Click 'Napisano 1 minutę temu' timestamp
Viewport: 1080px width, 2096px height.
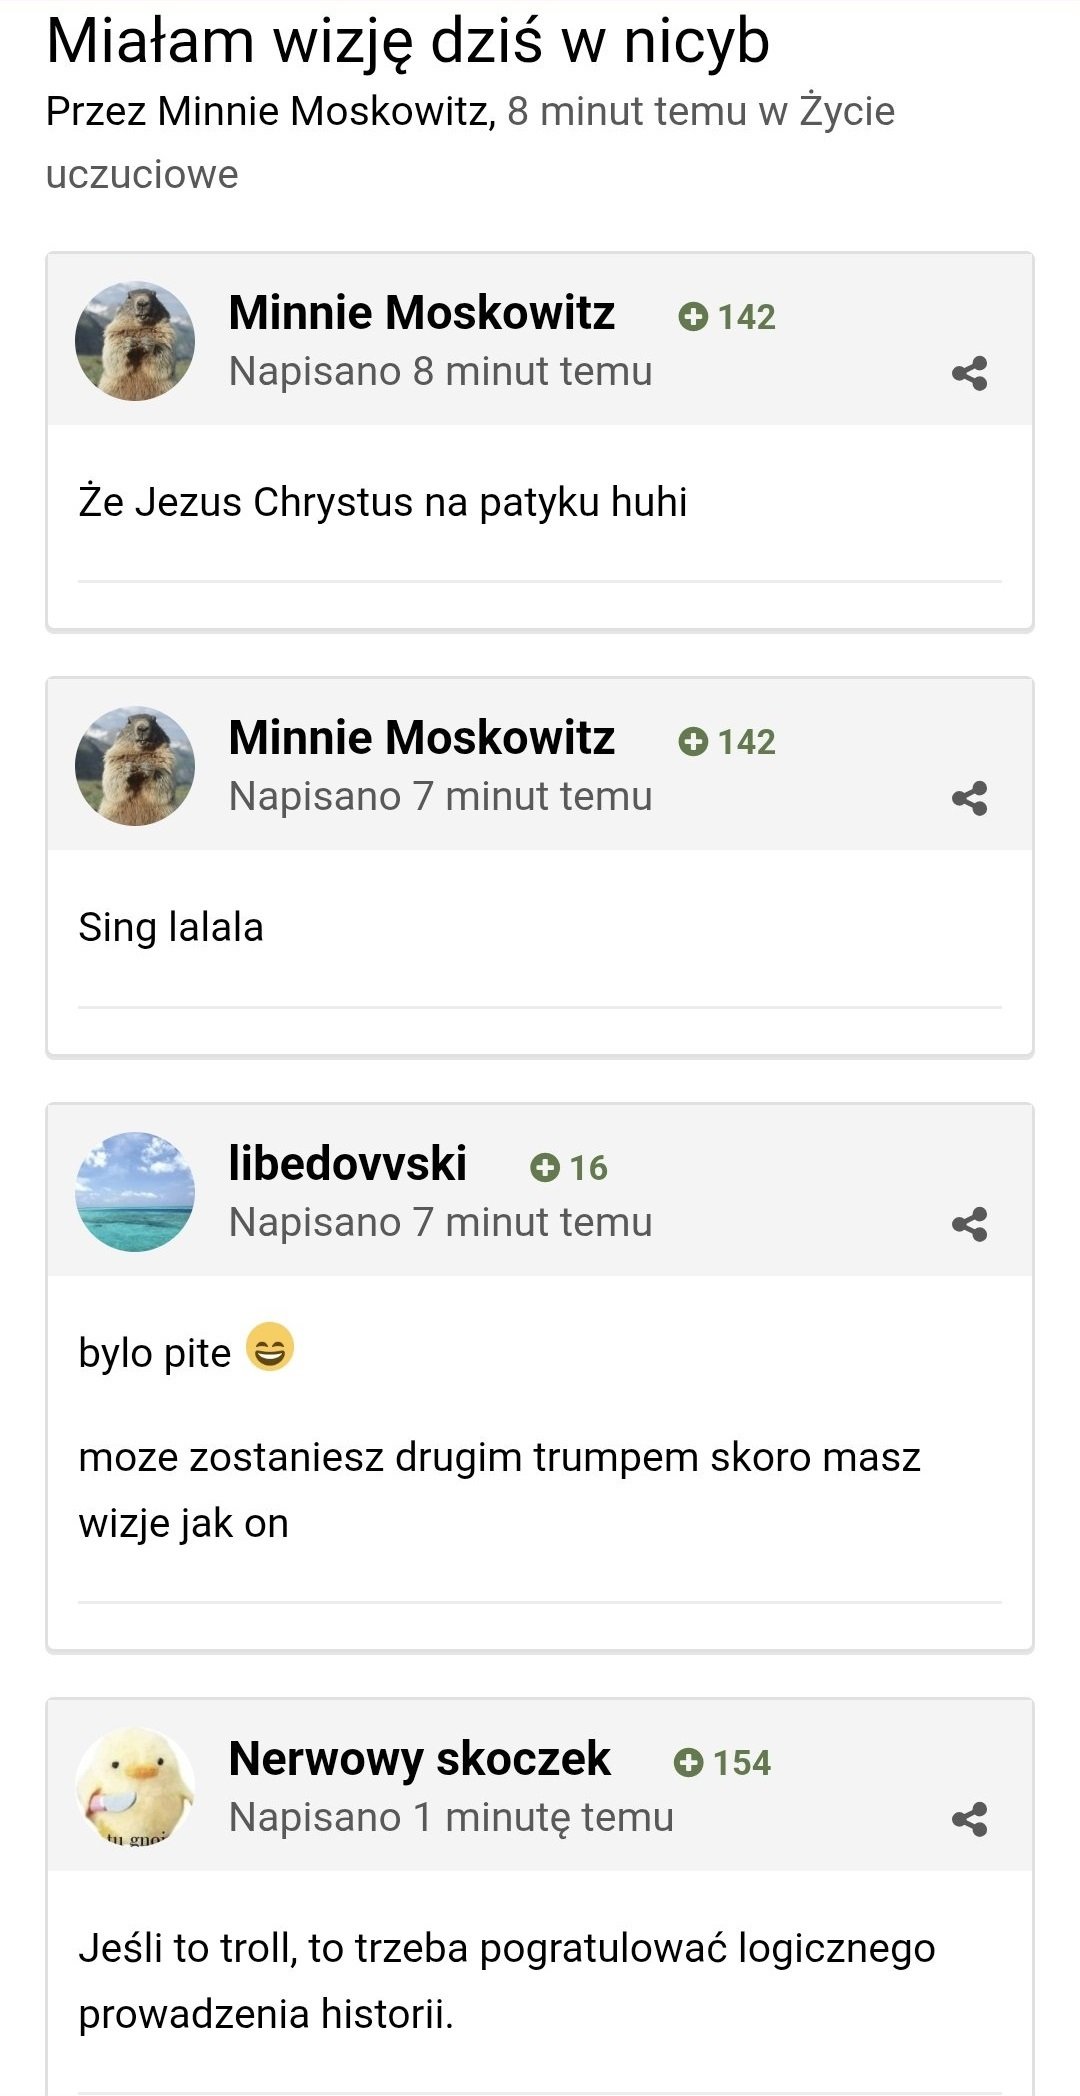click(451, 1817)
